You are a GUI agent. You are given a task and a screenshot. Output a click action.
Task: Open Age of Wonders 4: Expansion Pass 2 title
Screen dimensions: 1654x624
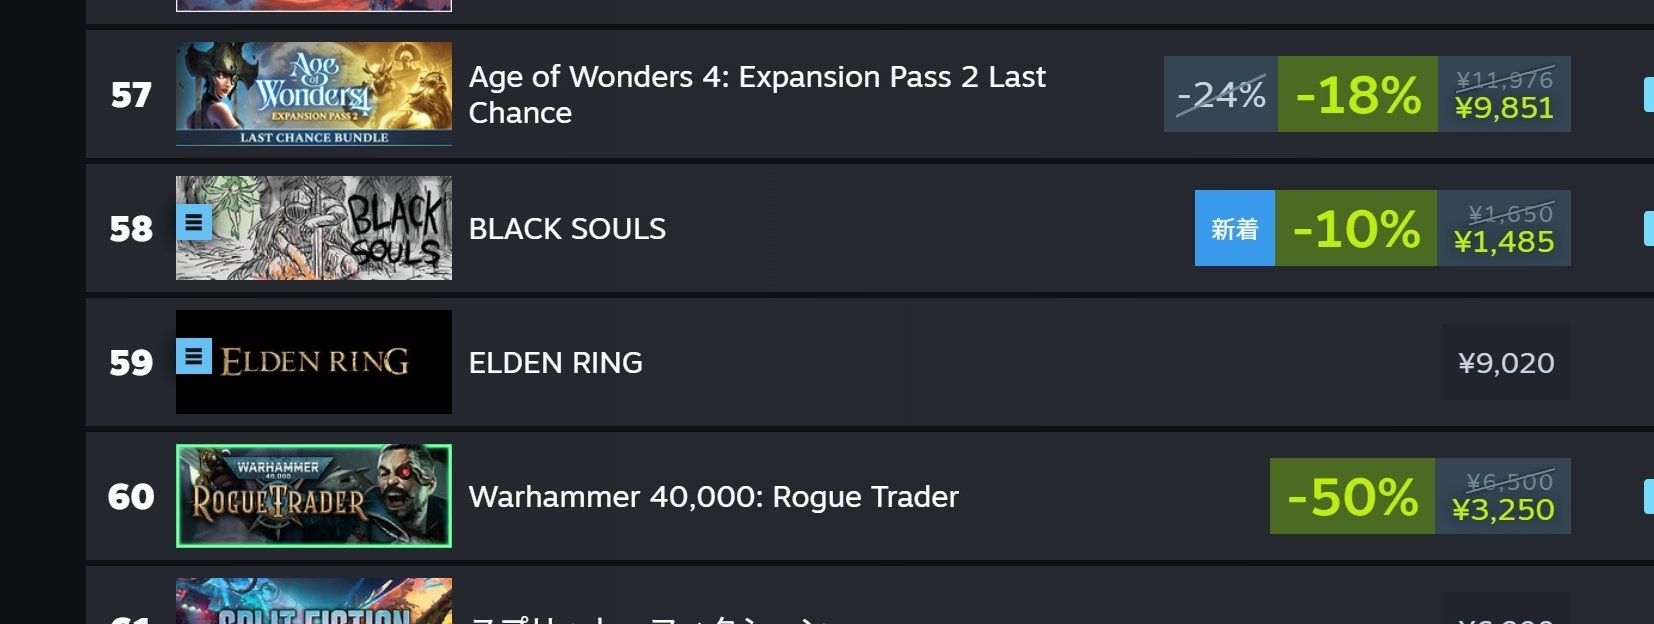pyautogui.click(x=757, y=94)
